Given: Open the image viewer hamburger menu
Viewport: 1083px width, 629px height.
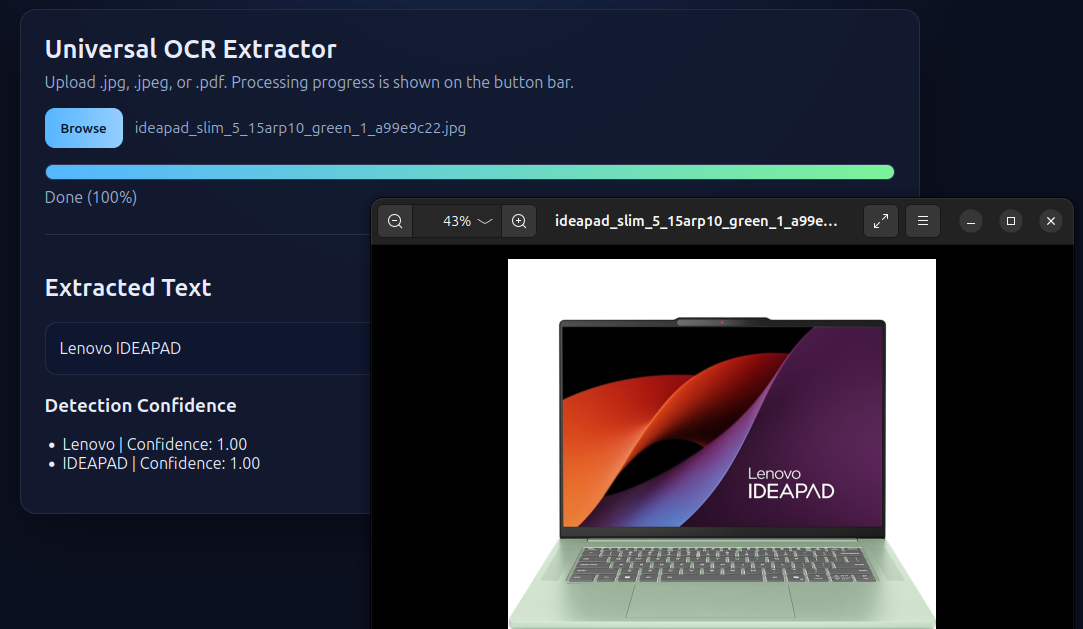Looking at the screenshot, I should coord(923,221).
